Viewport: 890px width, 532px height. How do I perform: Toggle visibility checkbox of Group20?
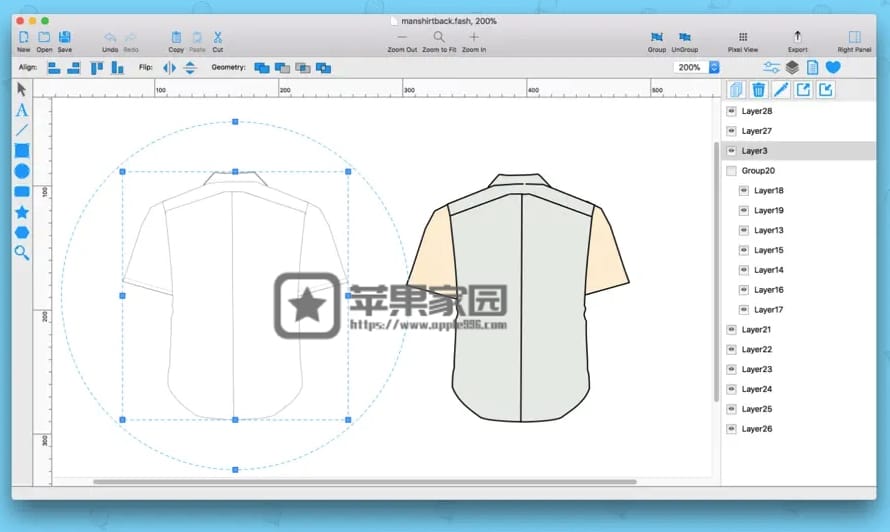coord(731,170)
